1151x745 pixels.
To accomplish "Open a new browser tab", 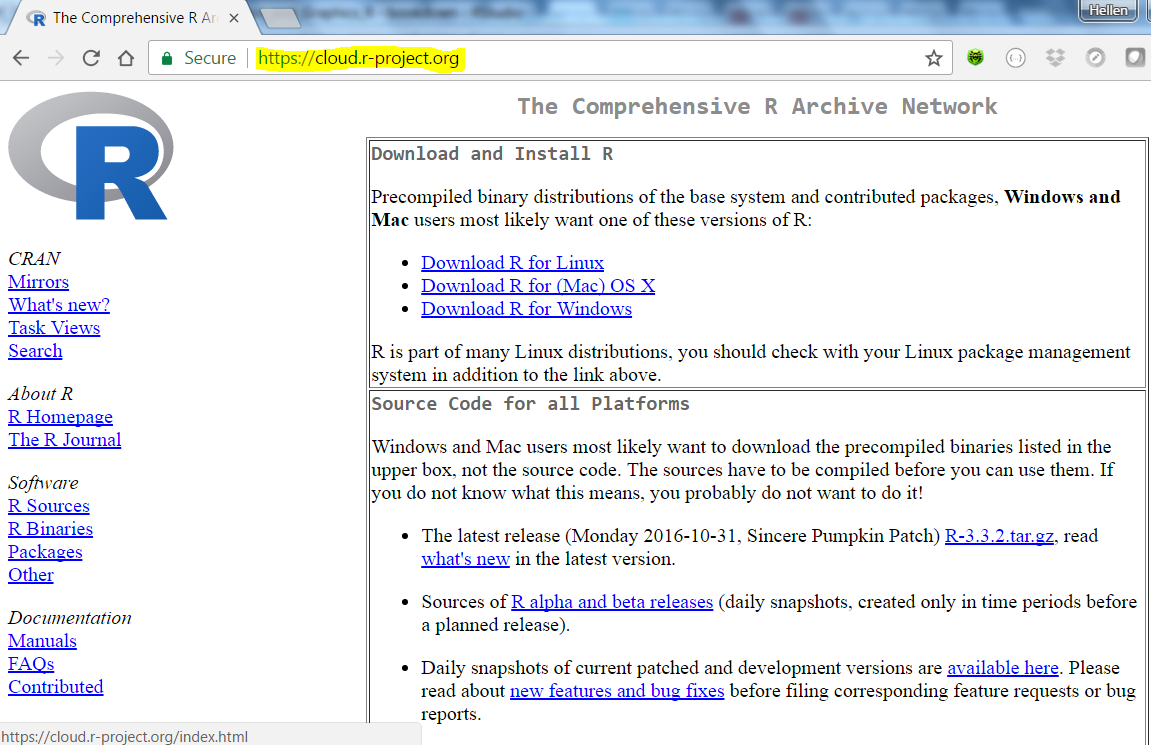I will (280, 18).
